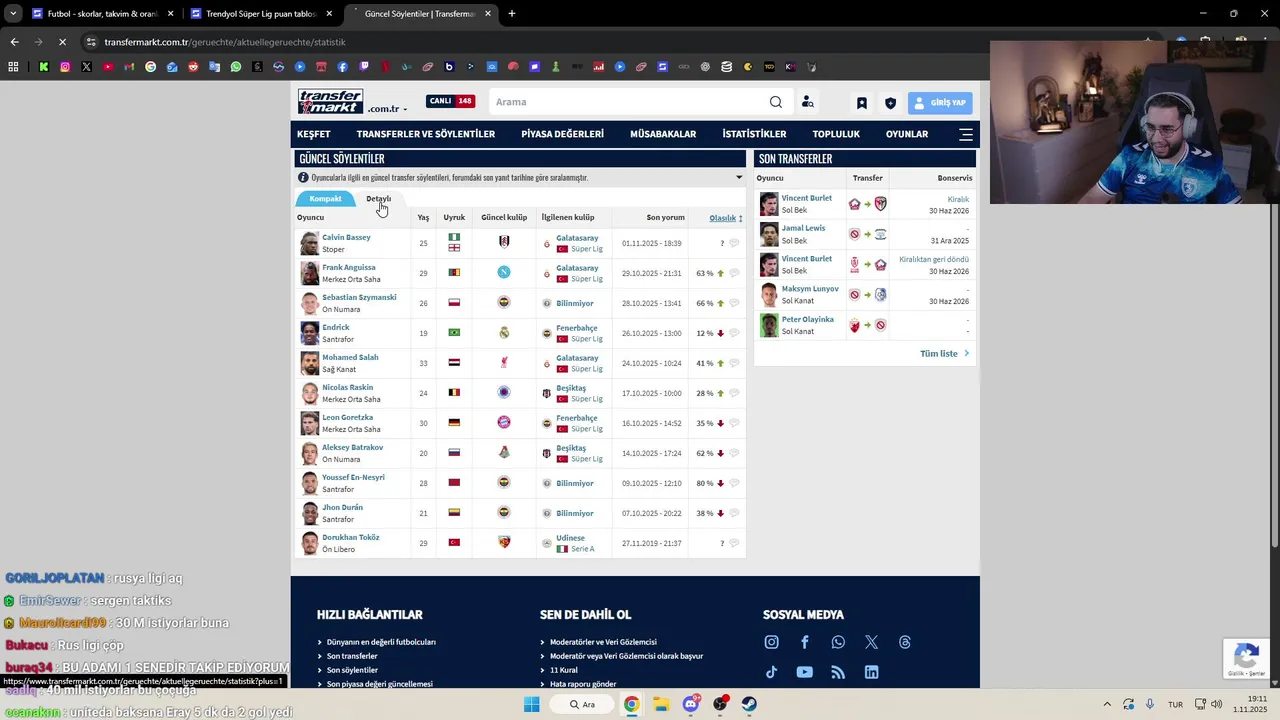The width and height of the screenshot is (1280, 720).
Task: Click Jhon Durán's player thumbnail
Action: [310, 513]
